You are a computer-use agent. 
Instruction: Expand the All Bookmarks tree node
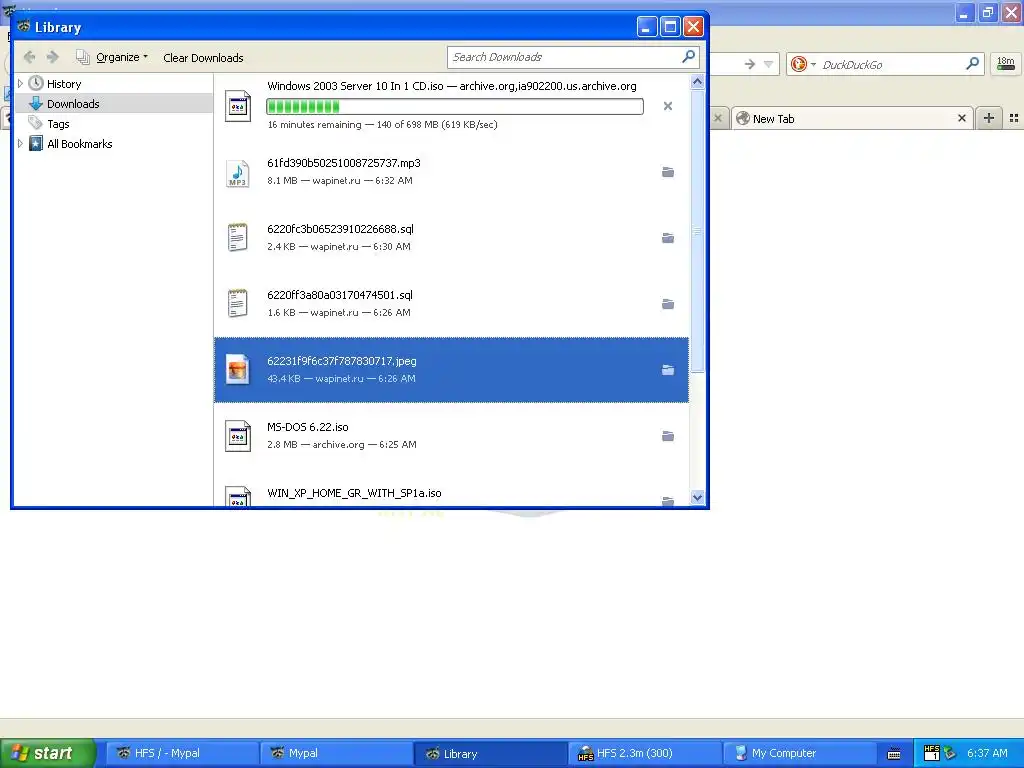20,144
